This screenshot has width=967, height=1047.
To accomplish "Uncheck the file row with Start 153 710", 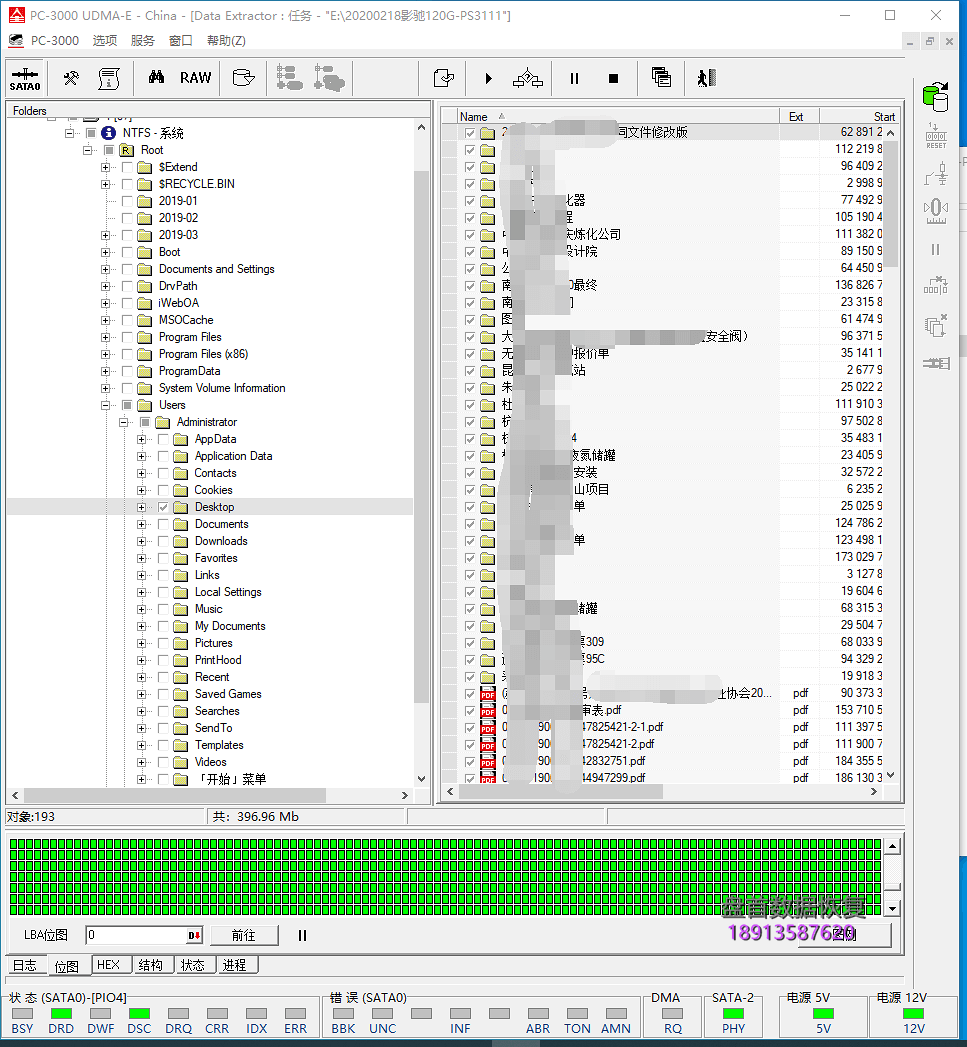I will click(x=470, y=710).
